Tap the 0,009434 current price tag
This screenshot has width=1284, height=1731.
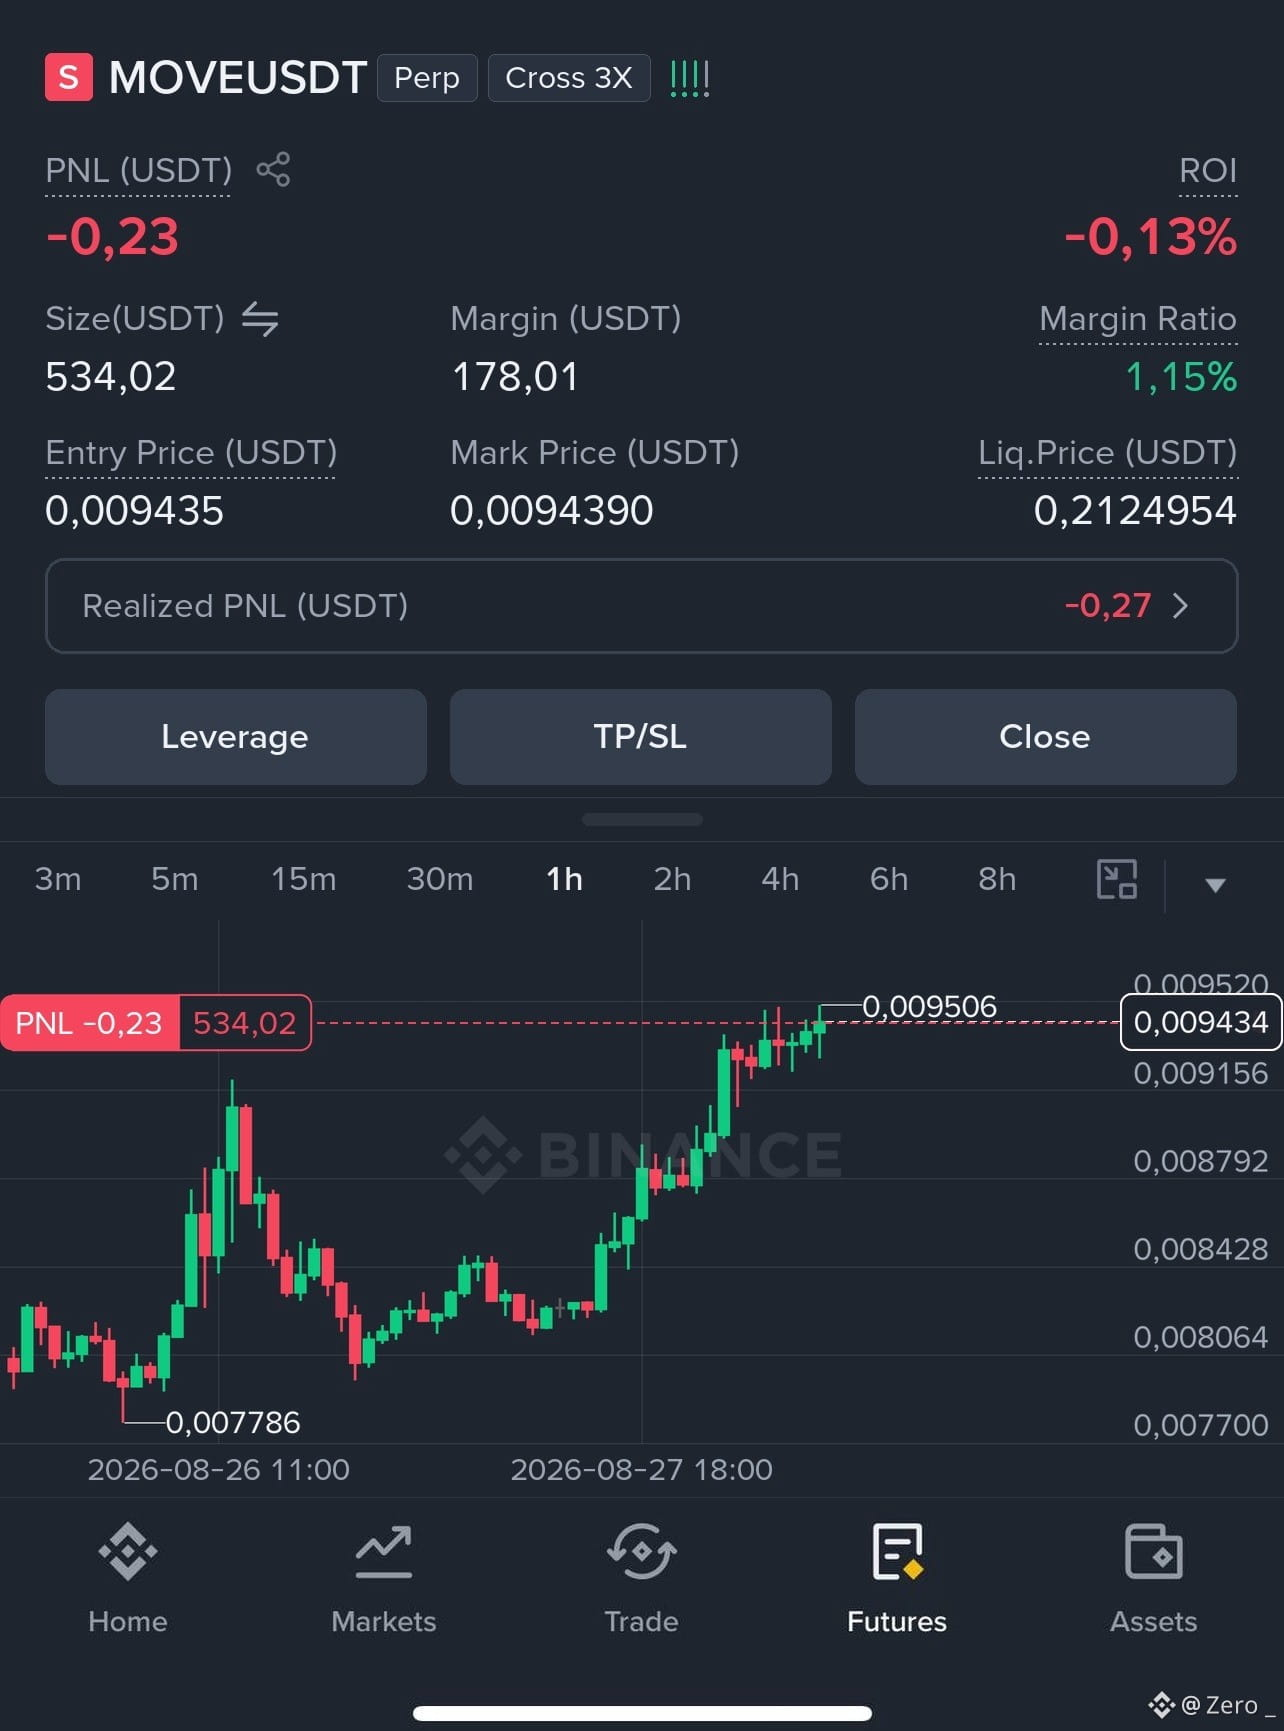(x=1201, y=1022)
